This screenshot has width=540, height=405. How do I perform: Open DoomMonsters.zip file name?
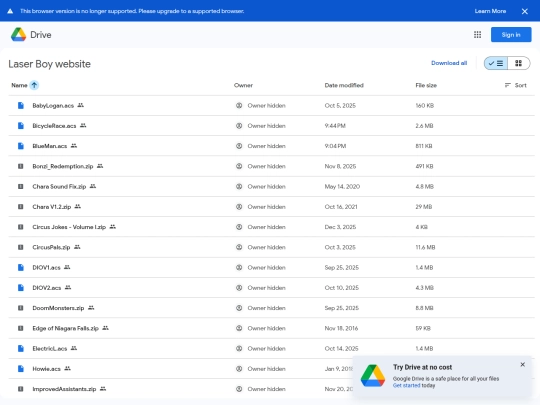(58, 308)
